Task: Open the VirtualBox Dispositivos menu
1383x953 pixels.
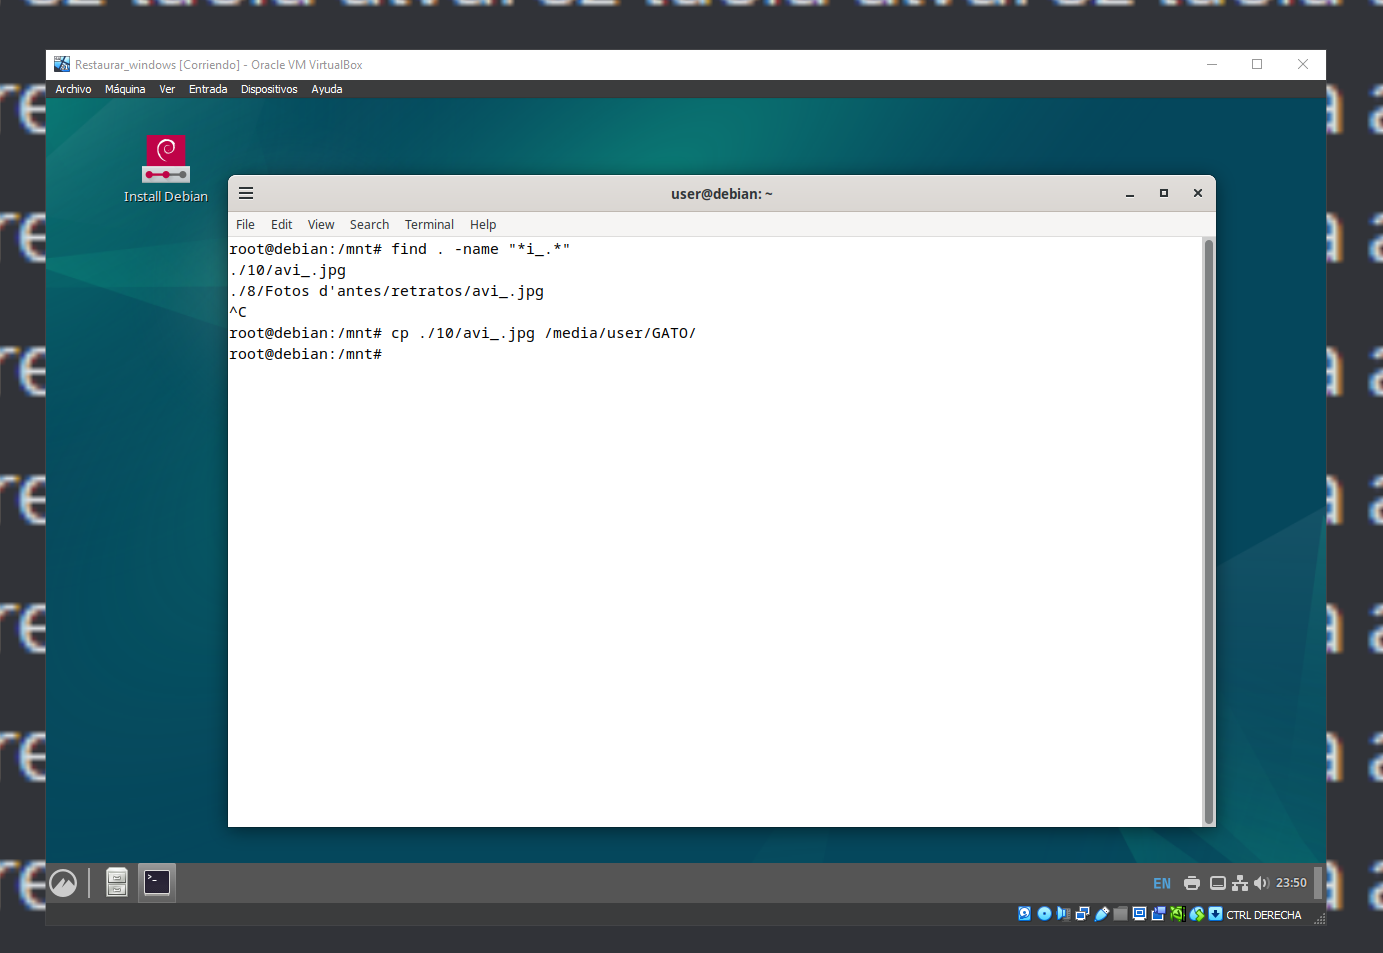Action: click(x=269, y=89)
